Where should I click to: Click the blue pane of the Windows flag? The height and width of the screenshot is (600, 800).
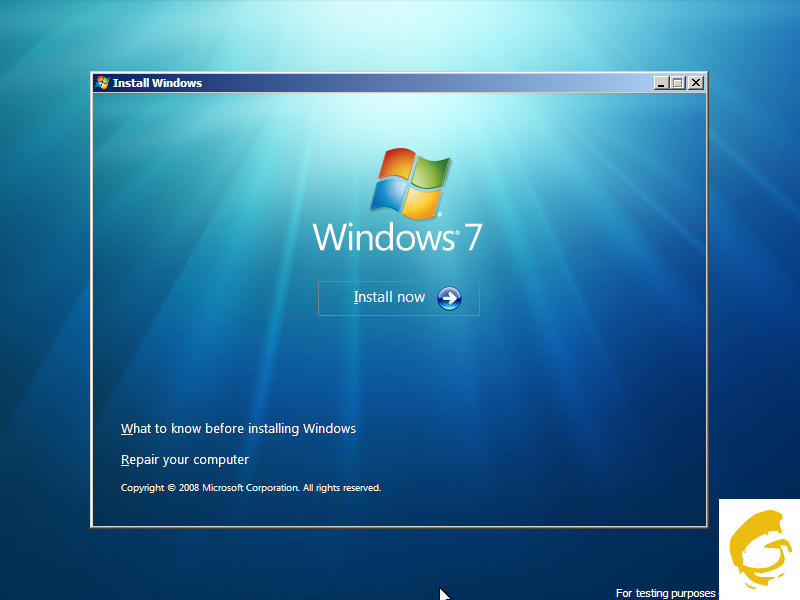388,195
